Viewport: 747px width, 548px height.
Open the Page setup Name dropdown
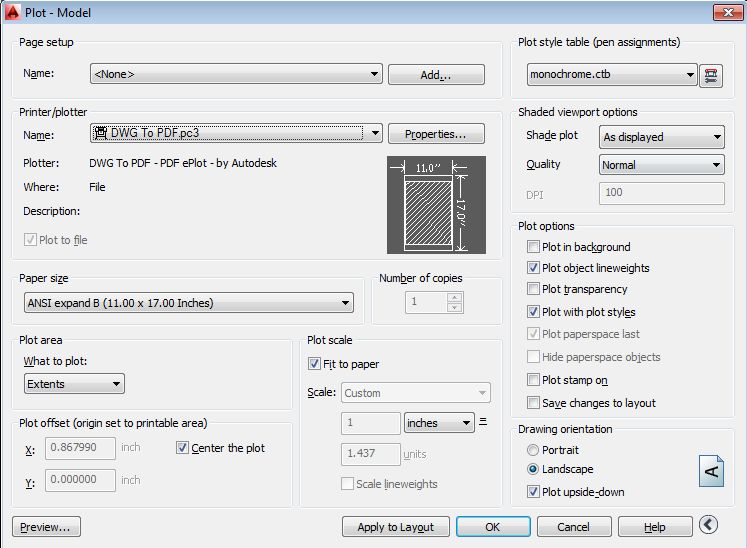click(x=236, y=74)
